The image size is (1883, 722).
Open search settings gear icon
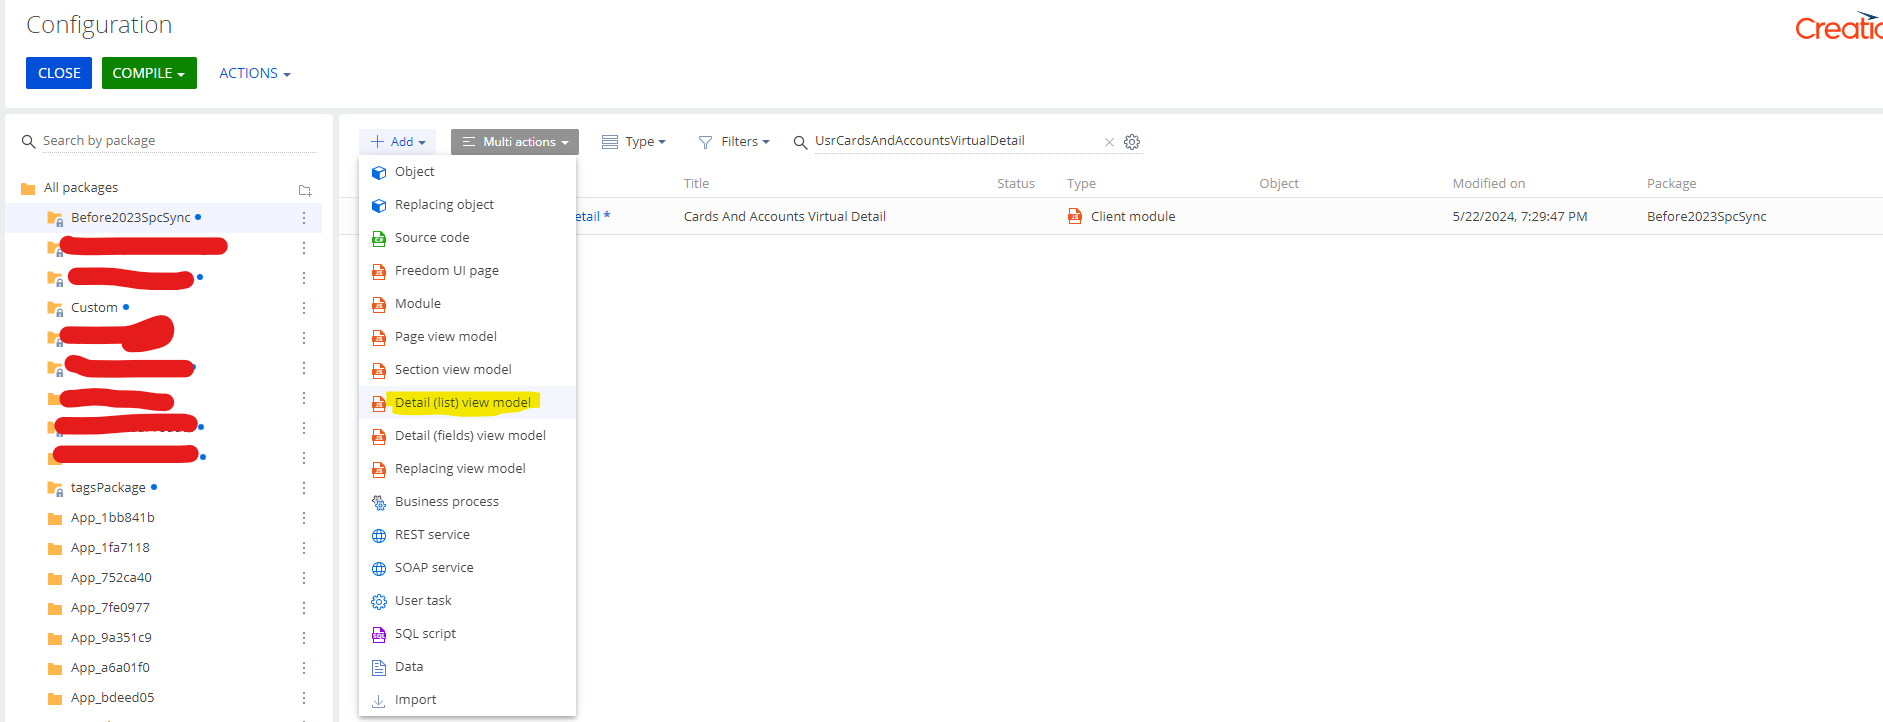[1132, 142]
